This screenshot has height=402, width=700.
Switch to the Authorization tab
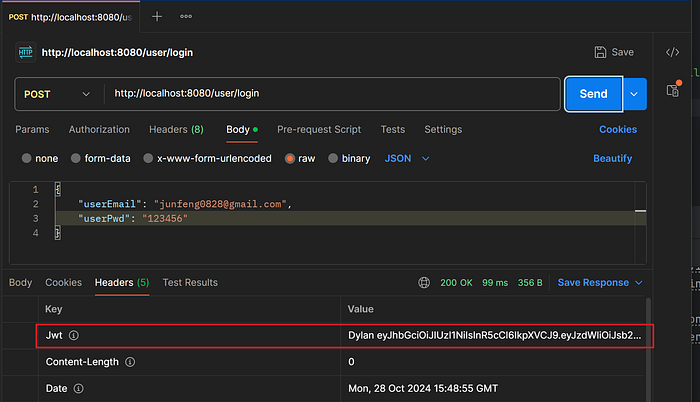pyautogui.click(x=99, y=130)
